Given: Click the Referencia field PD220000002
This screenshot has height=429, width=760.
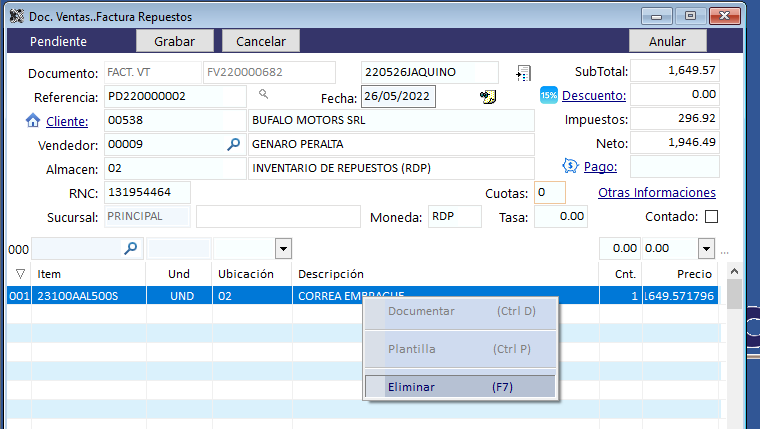Looking at the screenshot, I should [175, 96].
